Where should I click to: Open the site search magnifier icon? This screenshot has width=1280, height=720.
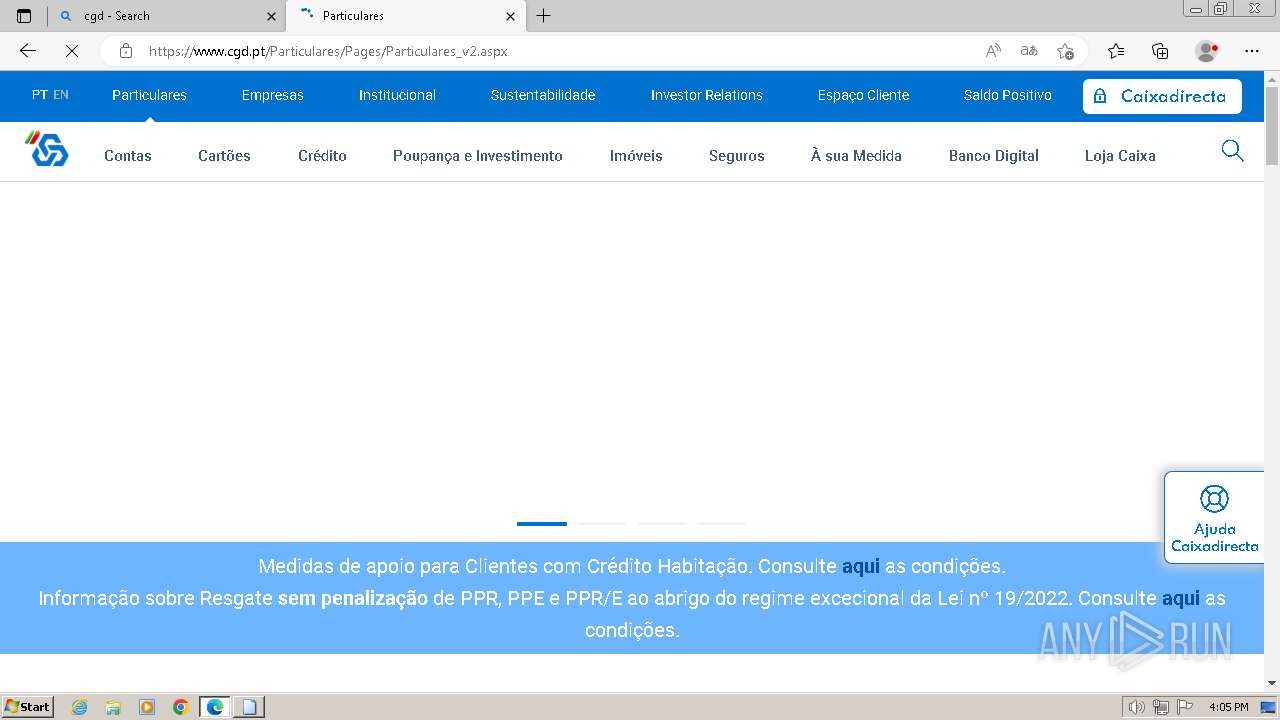click(1233, 151)
